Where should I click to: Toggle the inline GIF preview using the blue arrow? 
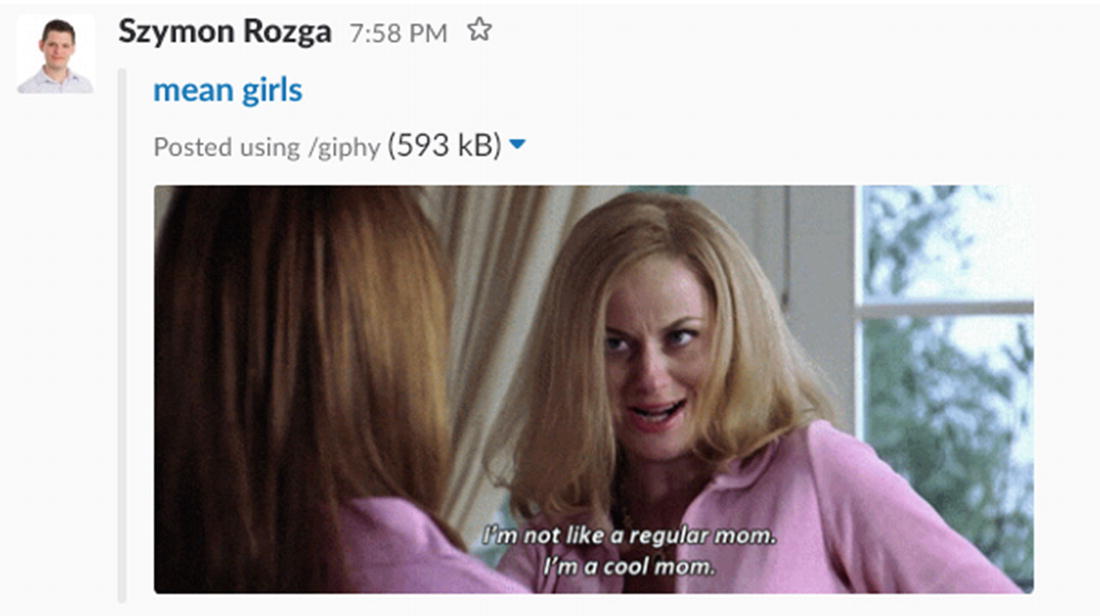pos(517,145)
